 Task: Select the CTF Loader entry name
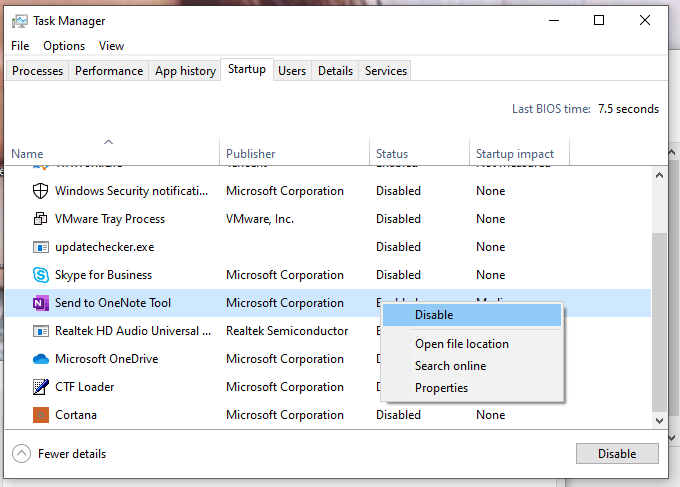pos(85,387)
